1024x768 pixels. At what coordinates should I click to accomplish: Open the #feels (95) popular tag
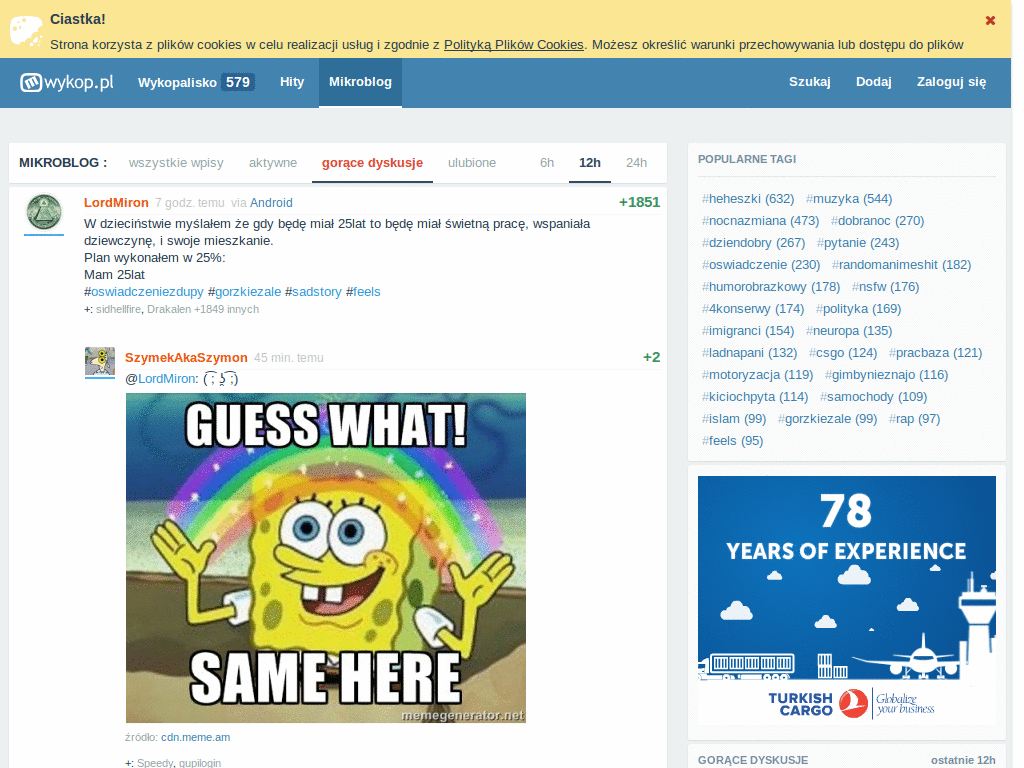pyautogui.click(x=733, y=441)
